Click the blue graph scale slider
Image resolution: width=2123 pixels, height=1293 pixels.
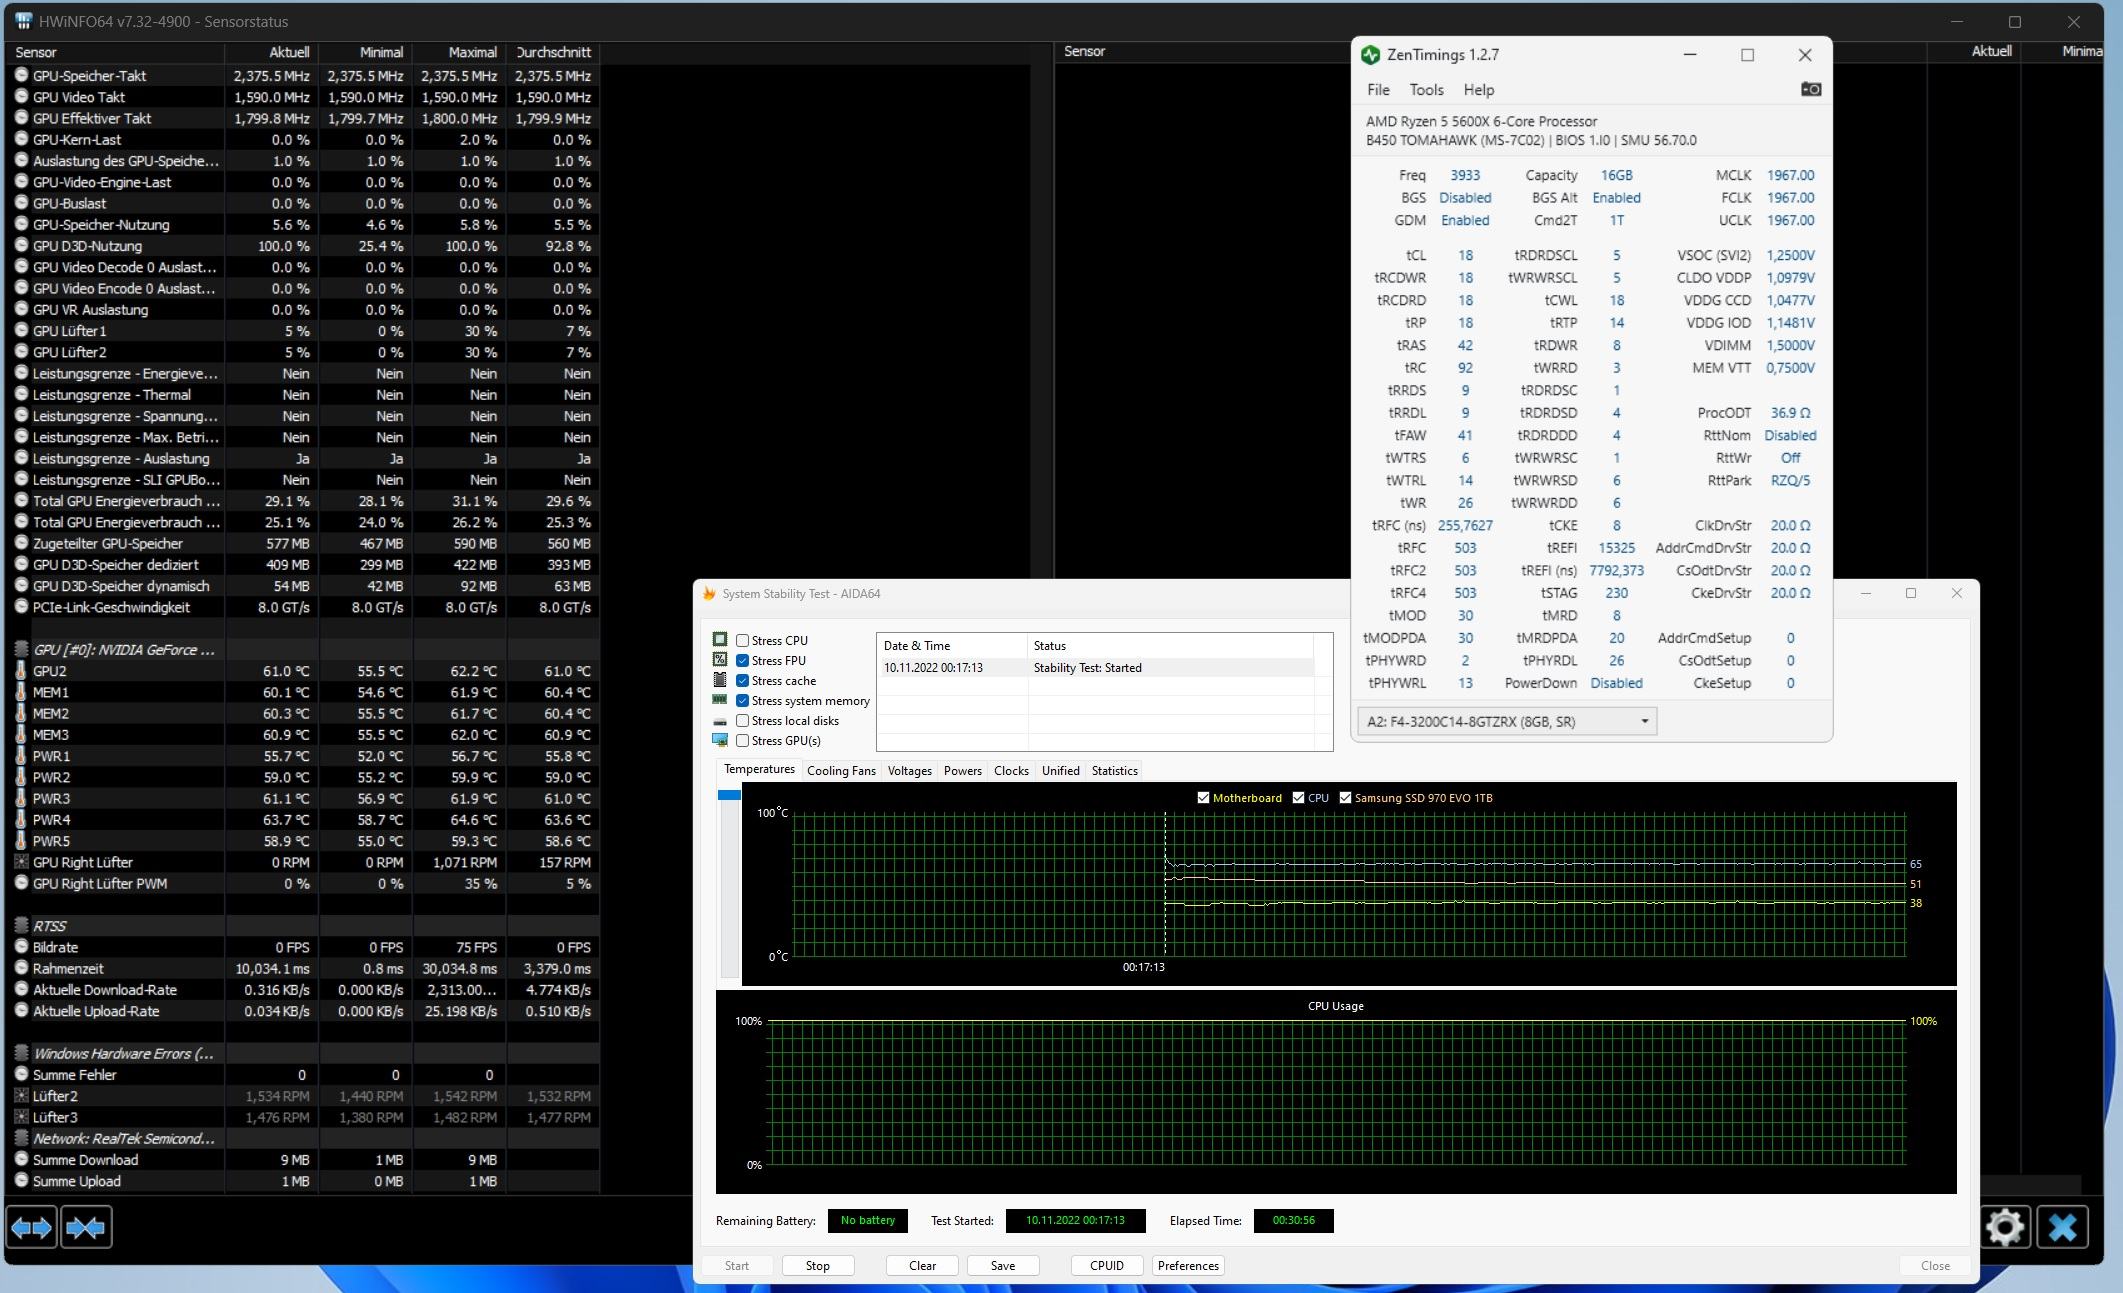tap(729, 795)
